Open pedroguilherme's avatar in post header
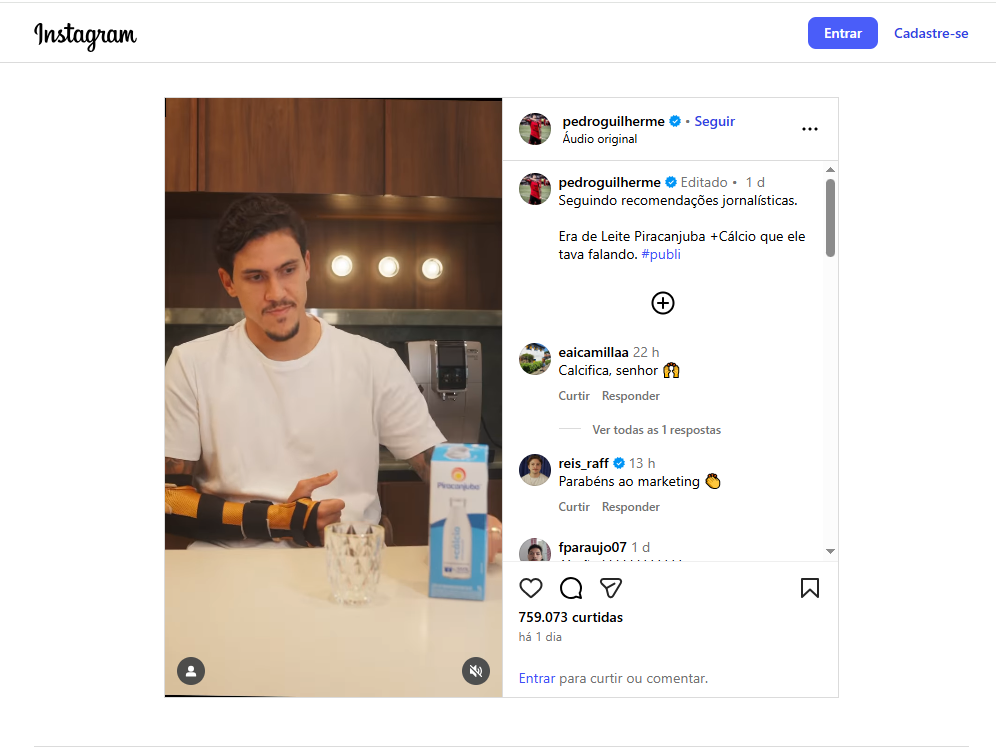 535,129
